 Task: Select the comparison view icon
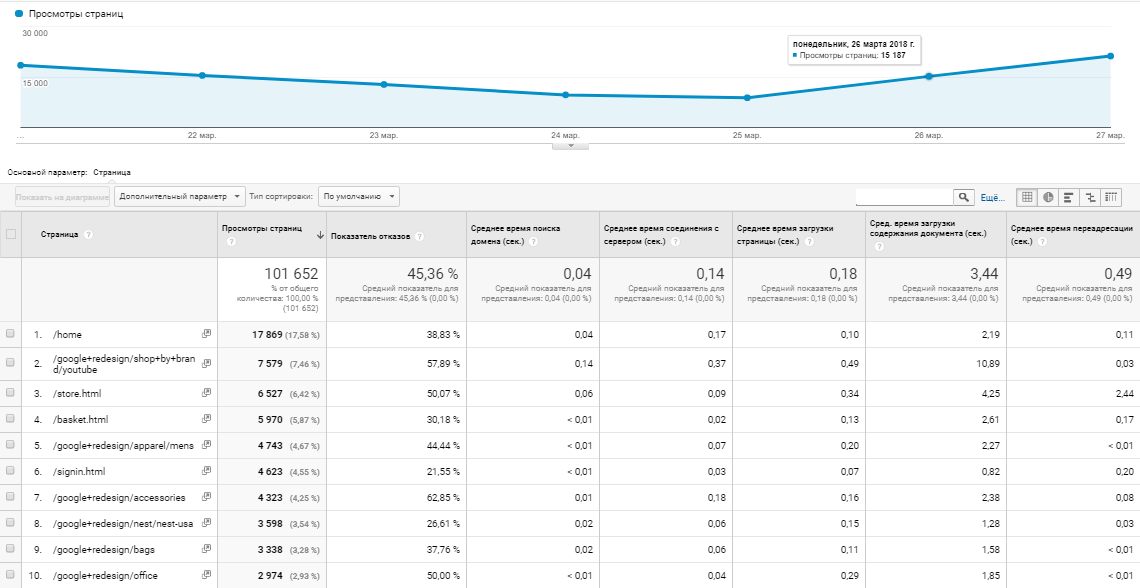(x=1090, y=197)
